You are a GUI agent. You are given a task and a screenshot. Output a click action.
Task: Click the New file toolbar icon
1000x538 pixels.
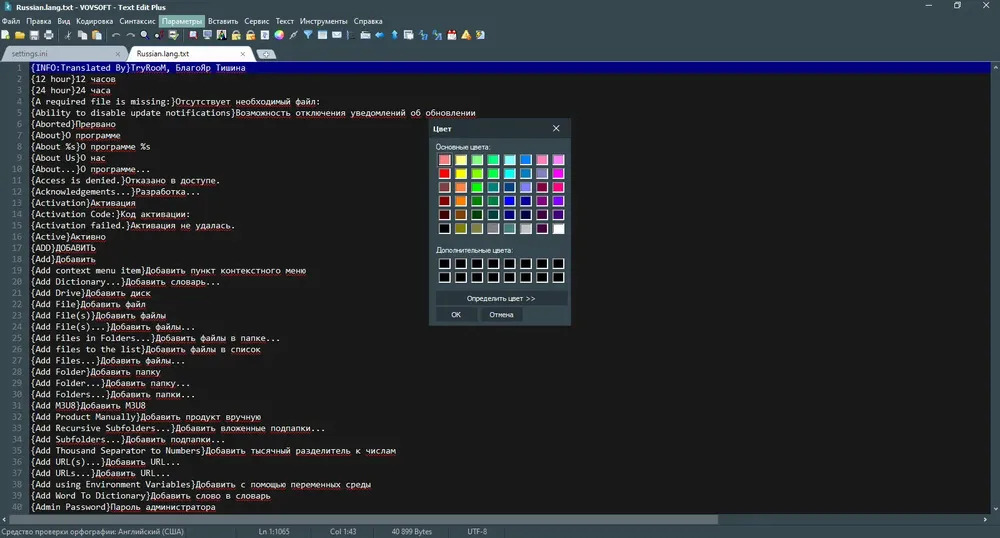pos(6,35)
